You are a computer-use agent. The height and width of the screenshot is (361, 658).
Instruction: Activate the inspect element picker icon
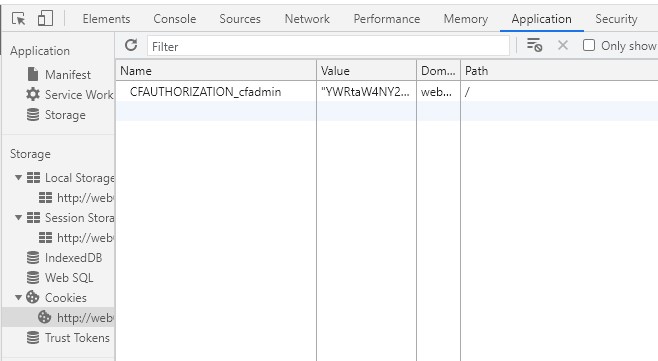click(18, 19)
